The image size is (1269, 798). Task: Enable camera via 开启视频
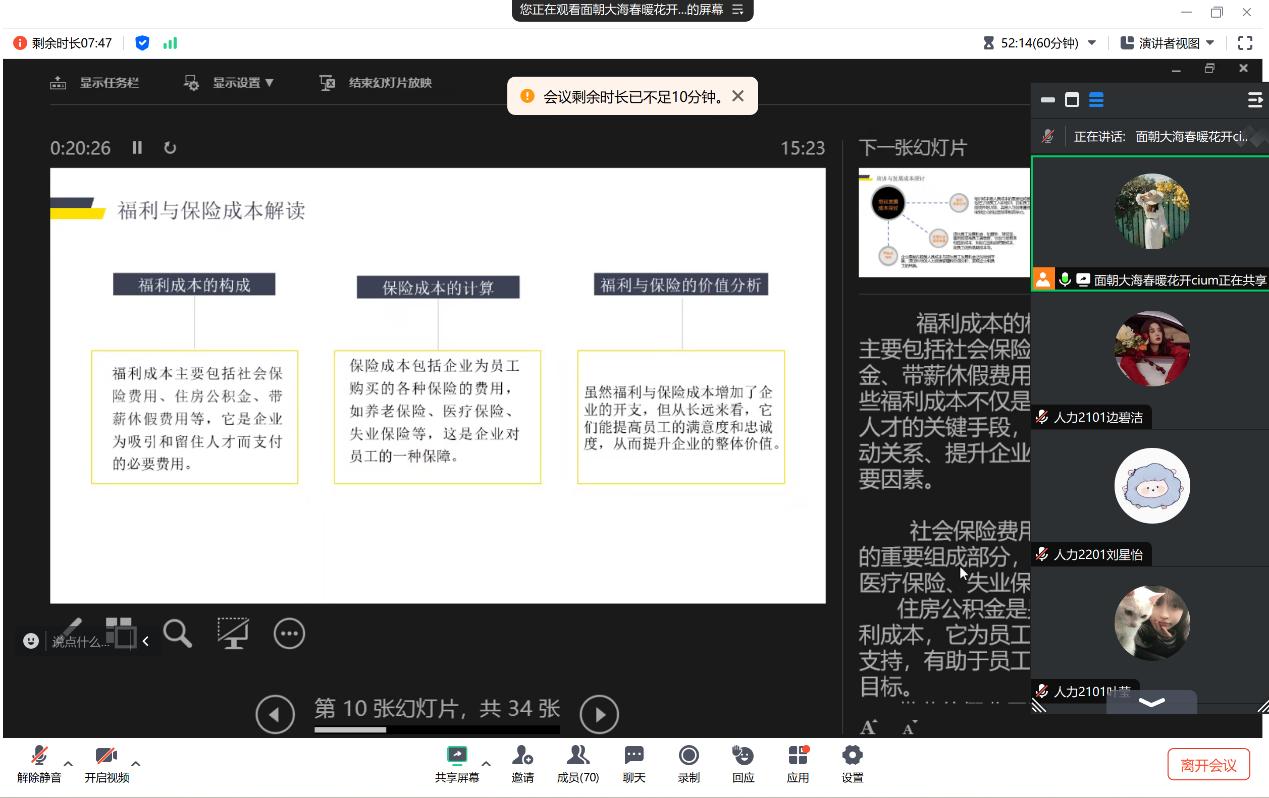(105, 762)
